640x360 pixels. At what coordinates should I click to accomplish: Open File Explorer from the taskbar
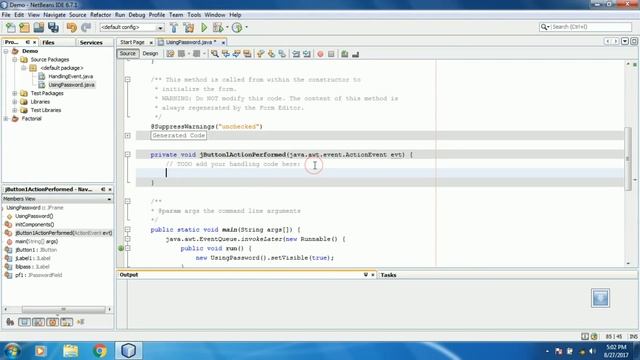[x=71, y=351]
